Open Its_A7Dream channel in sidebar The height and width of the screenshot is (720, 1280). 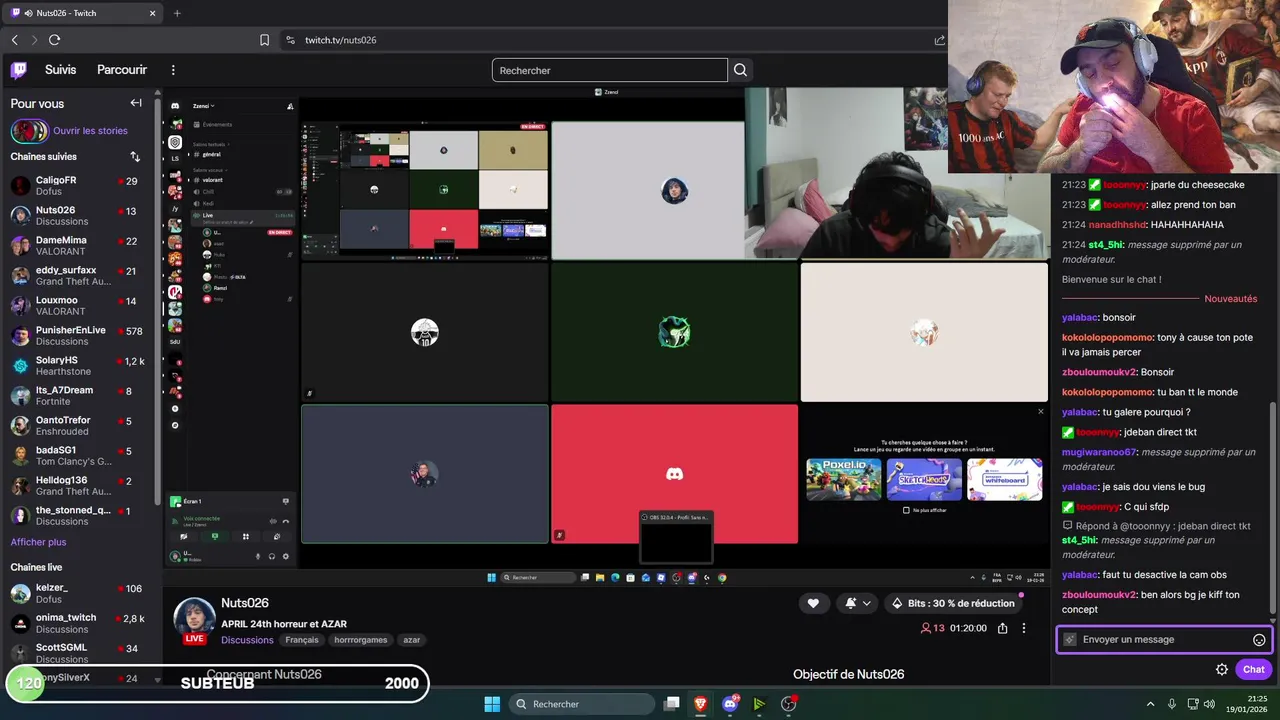tap(78, 396)
